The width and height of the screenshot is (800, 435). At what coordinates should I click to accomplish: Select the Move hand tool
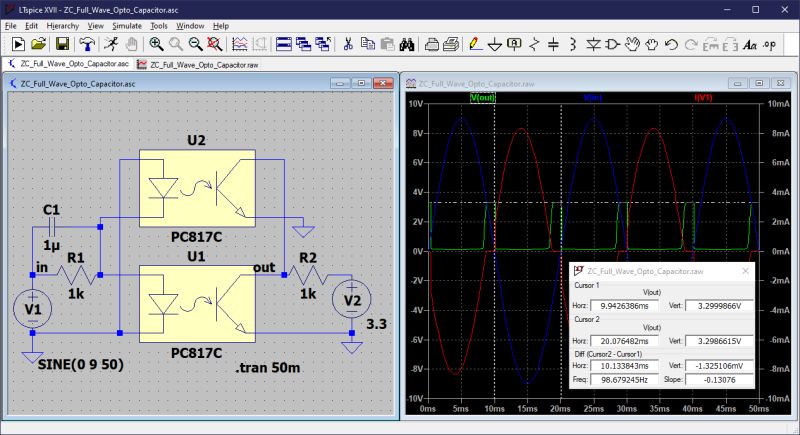point(632,44)
